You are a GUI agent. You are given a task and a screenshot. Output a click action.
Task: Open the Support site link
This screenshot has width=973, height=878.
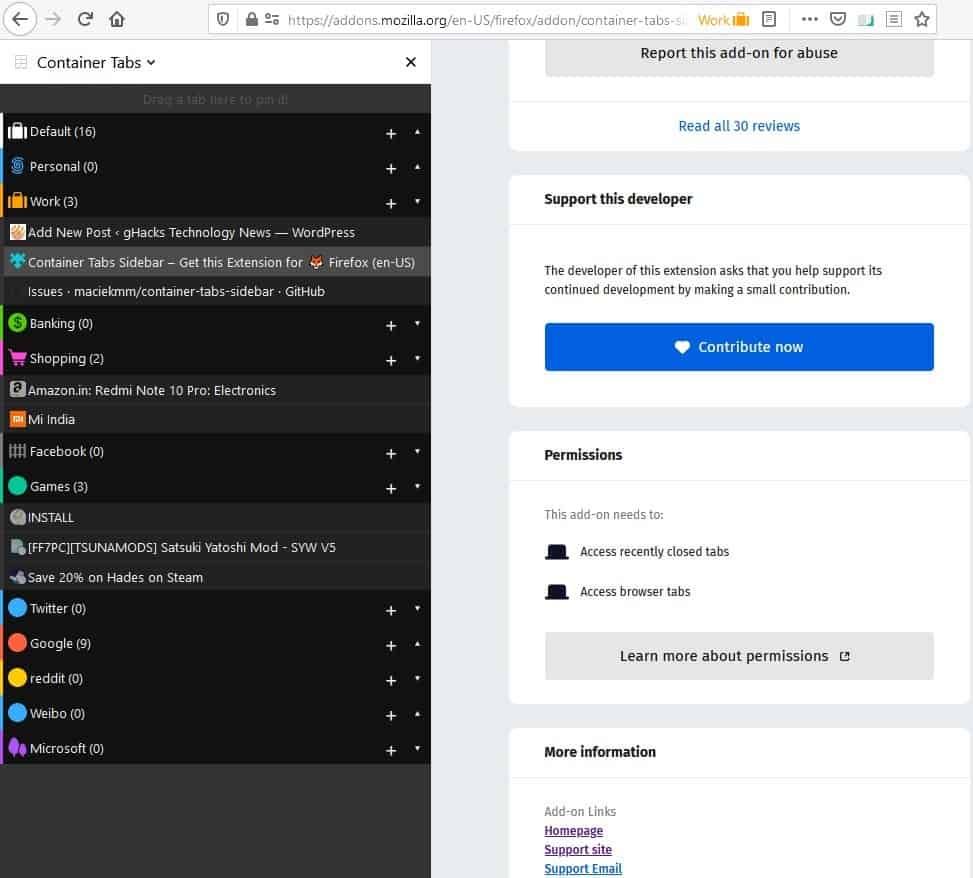(x=578, y=849)
